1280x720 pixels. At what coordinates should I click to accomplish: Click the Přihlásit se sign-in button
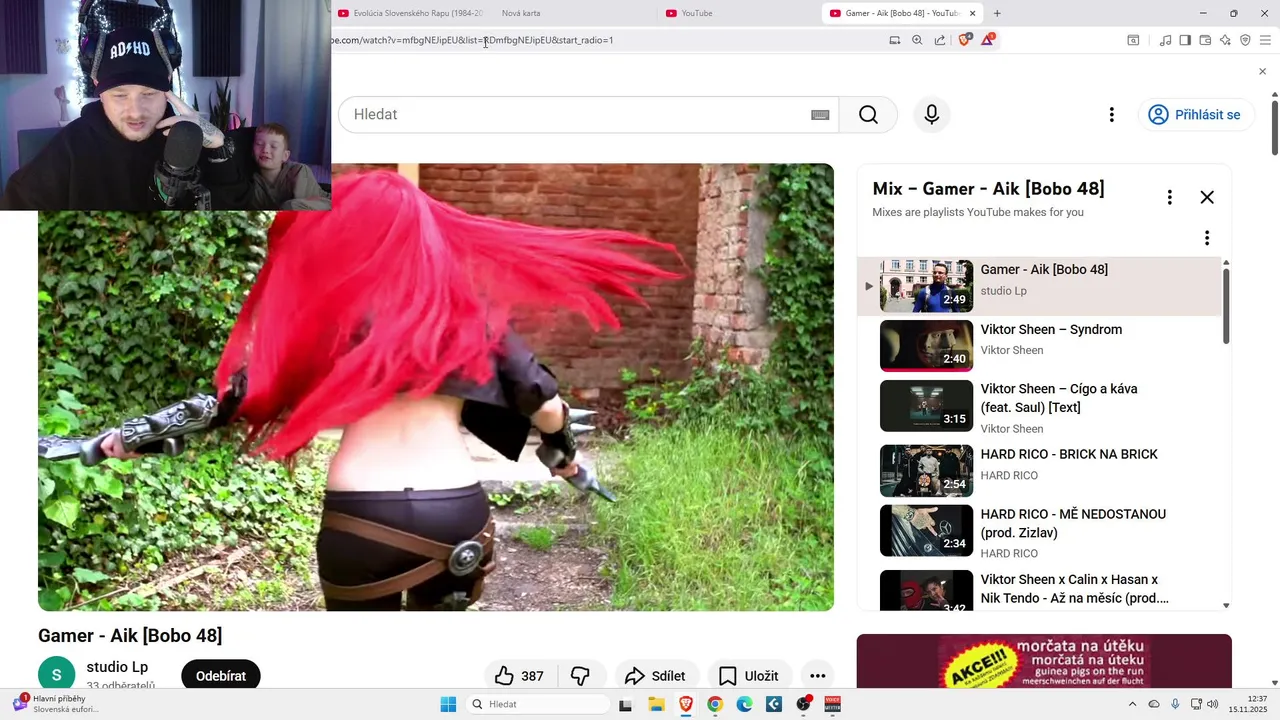coord(1195,115)
